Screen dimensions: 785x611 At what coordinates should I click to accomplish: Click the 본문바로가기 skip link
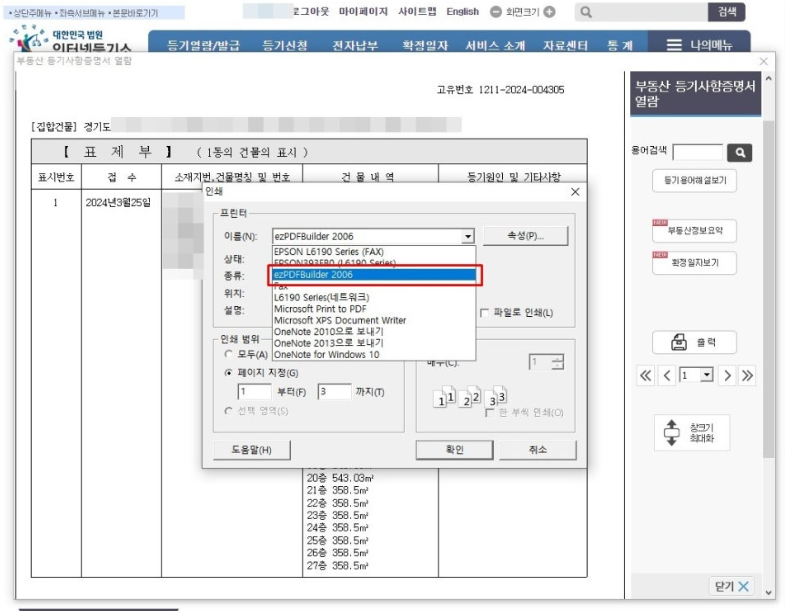pyautogui.click(x=134, y=13)
